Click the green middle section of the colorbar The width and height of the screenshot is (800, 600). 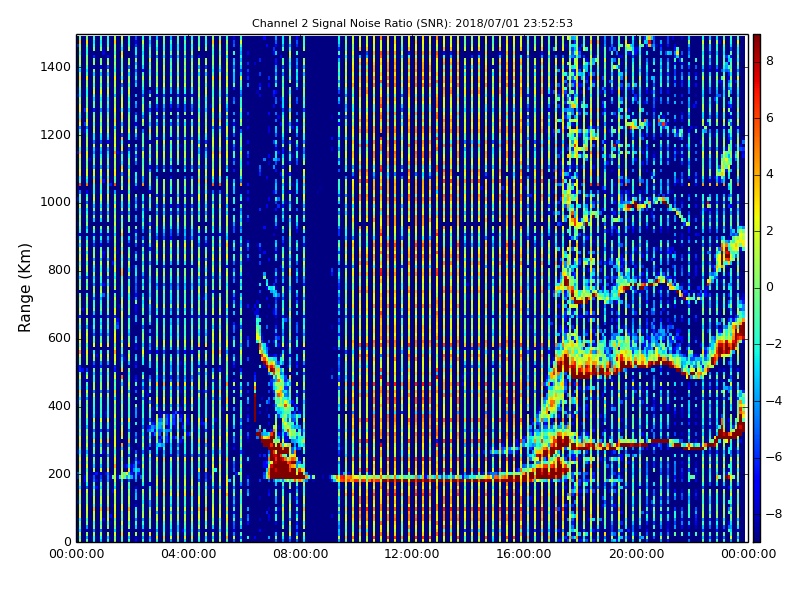coord(757,288)
